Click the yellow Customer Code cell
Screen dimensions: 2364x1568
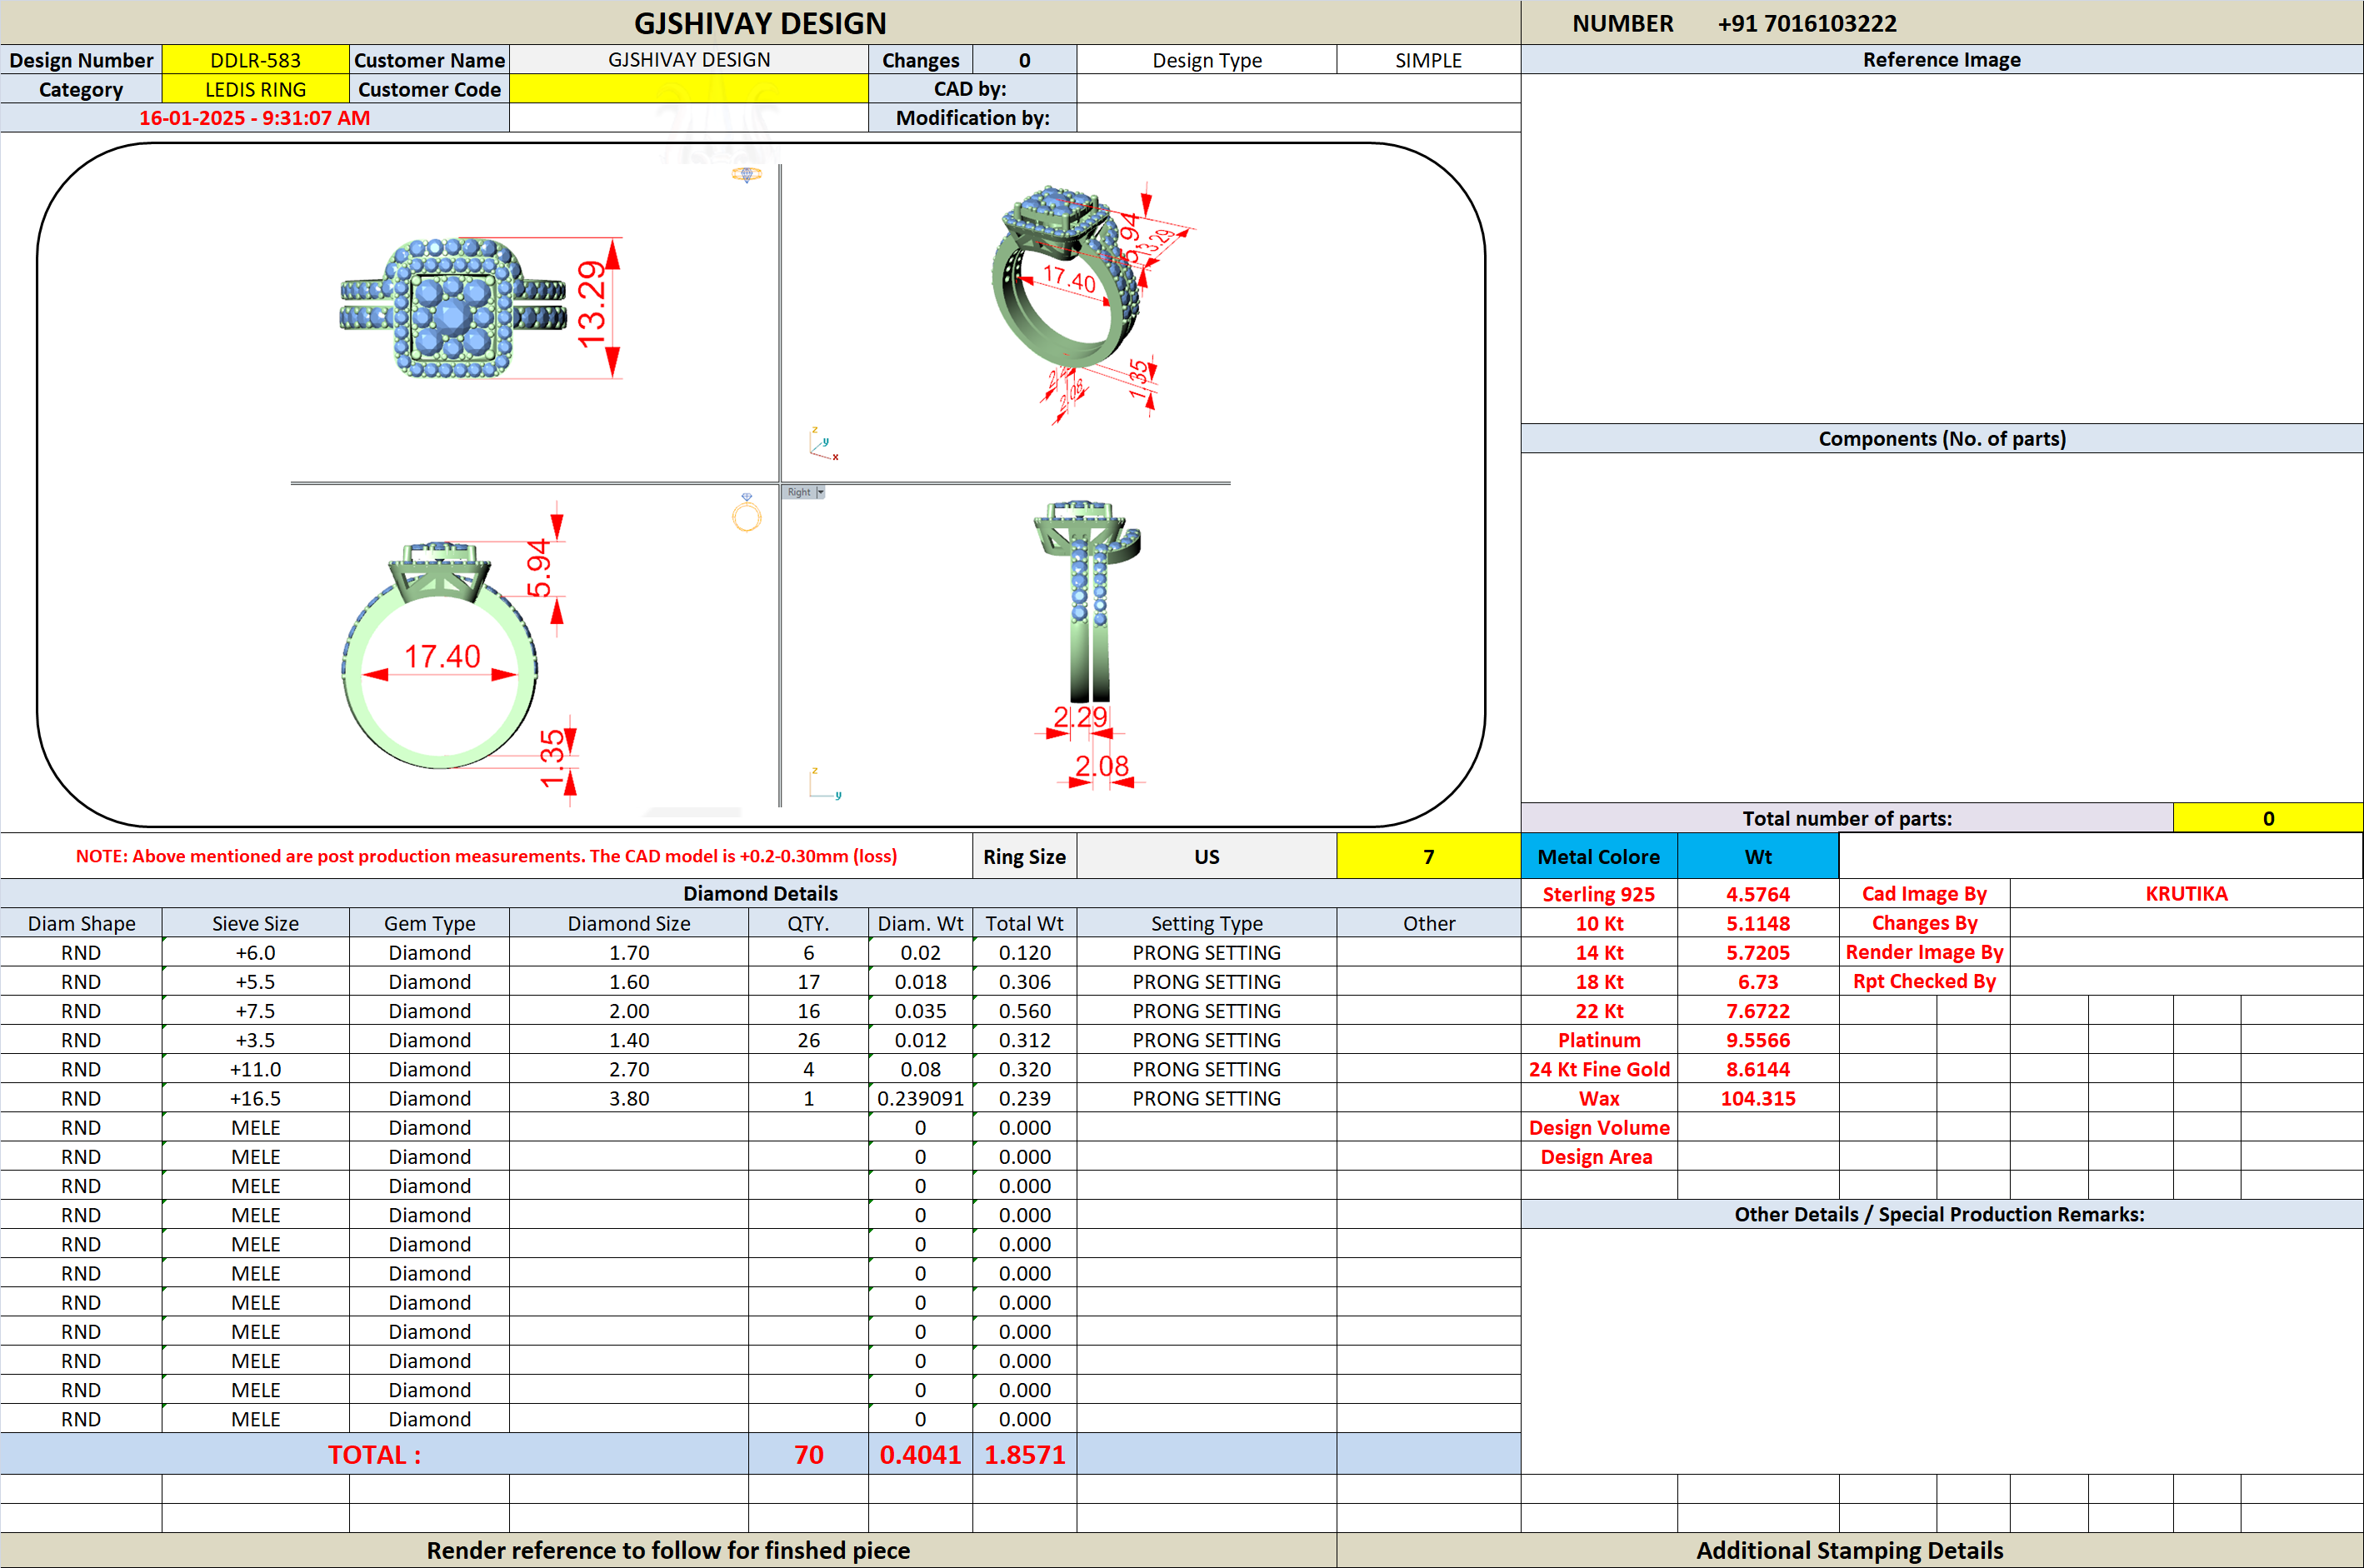click(688, 89)
